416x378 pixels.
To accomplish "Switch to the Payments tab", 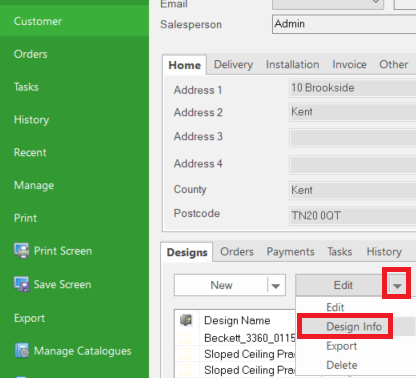I will pyautogui.click(x=290, y=252).
